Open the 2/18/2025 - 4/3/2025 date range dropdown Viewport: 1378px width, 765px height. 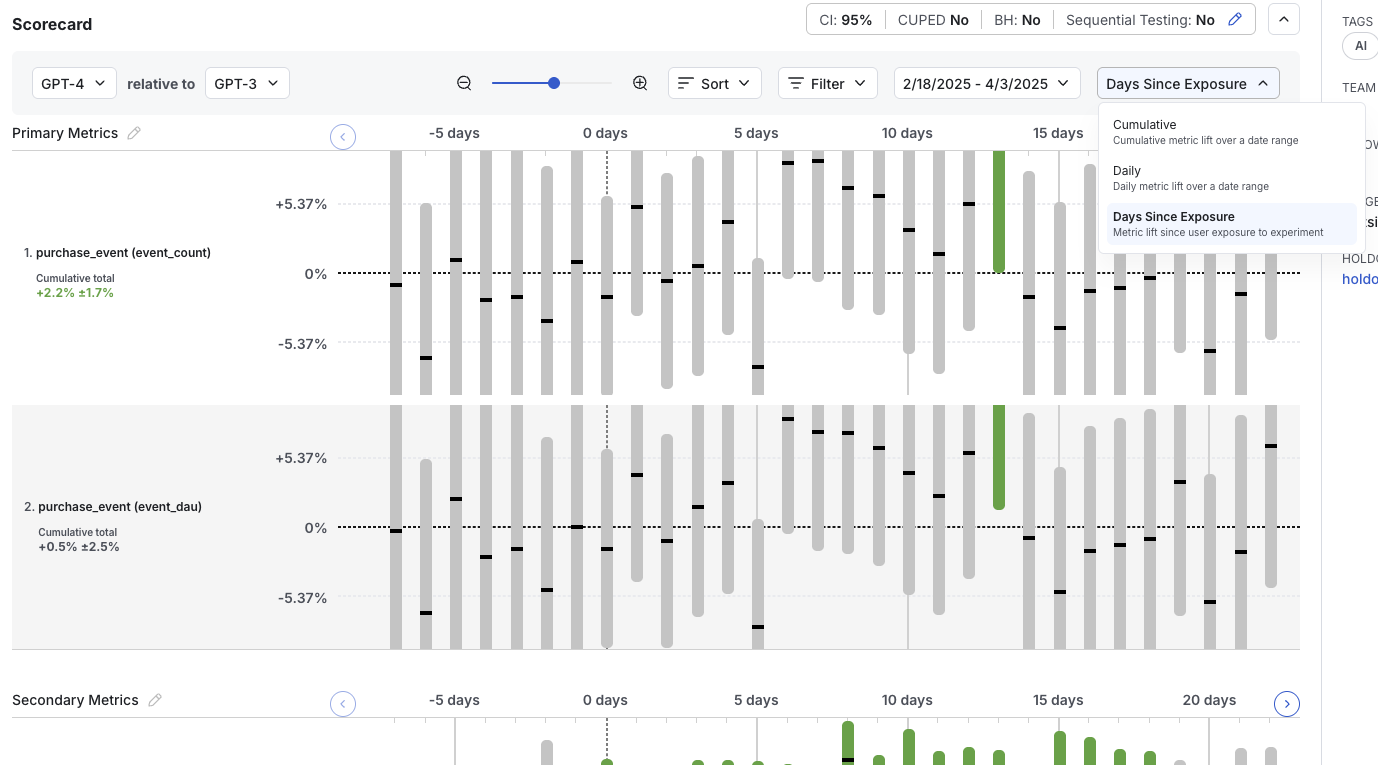click(986, 83)
